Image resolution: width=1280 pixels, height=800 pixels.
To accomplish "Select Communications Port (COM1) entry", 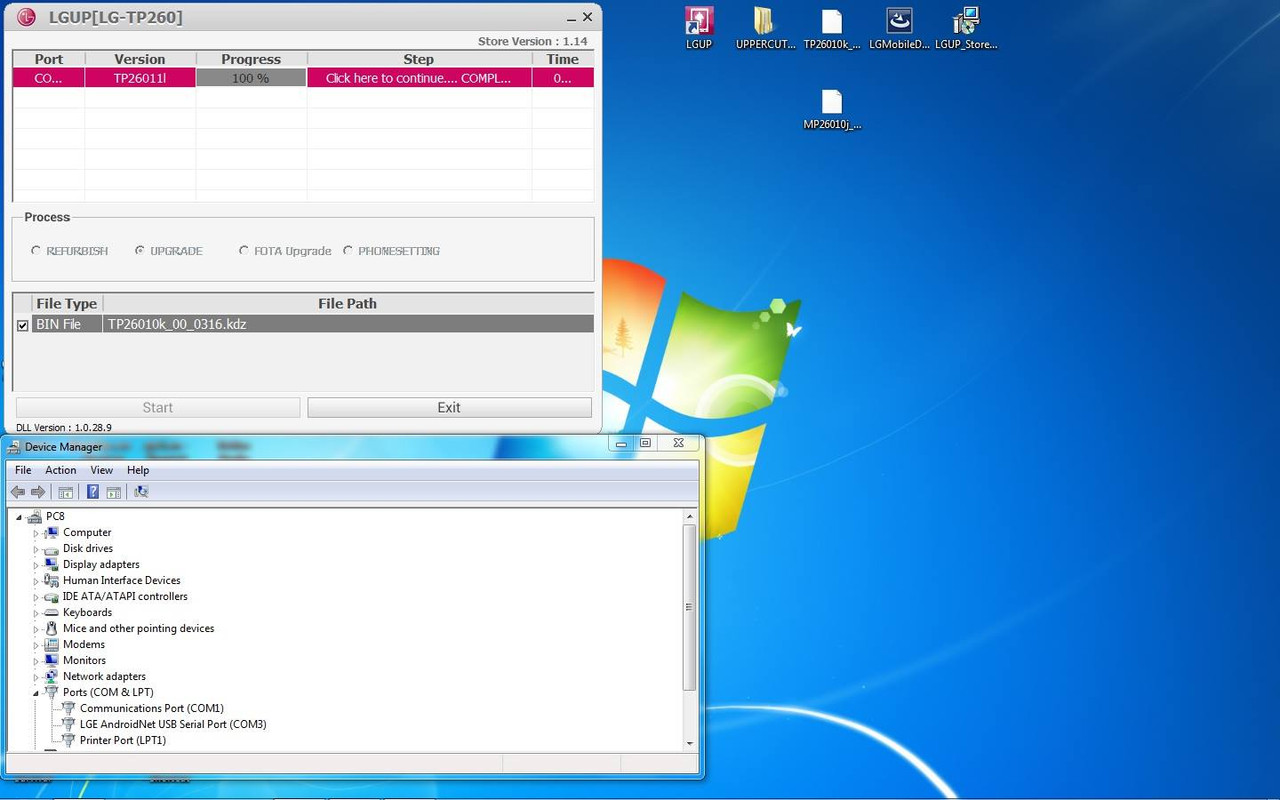I will tap(152, 708).
